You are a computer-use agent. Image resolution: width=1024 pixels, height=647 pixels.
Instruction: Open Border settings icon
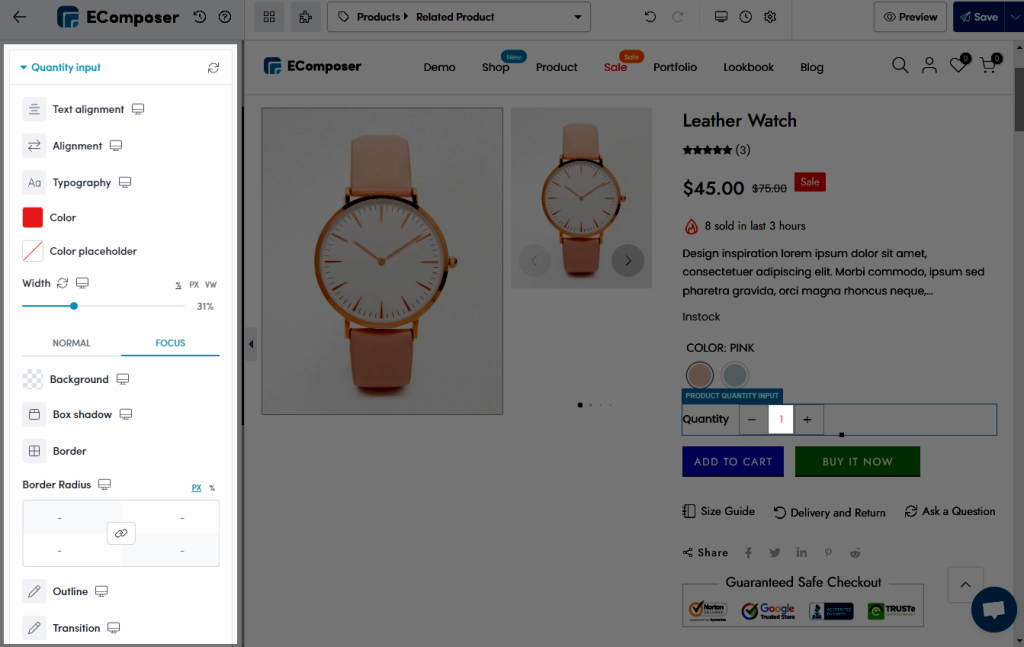click(x=34, y=451)
